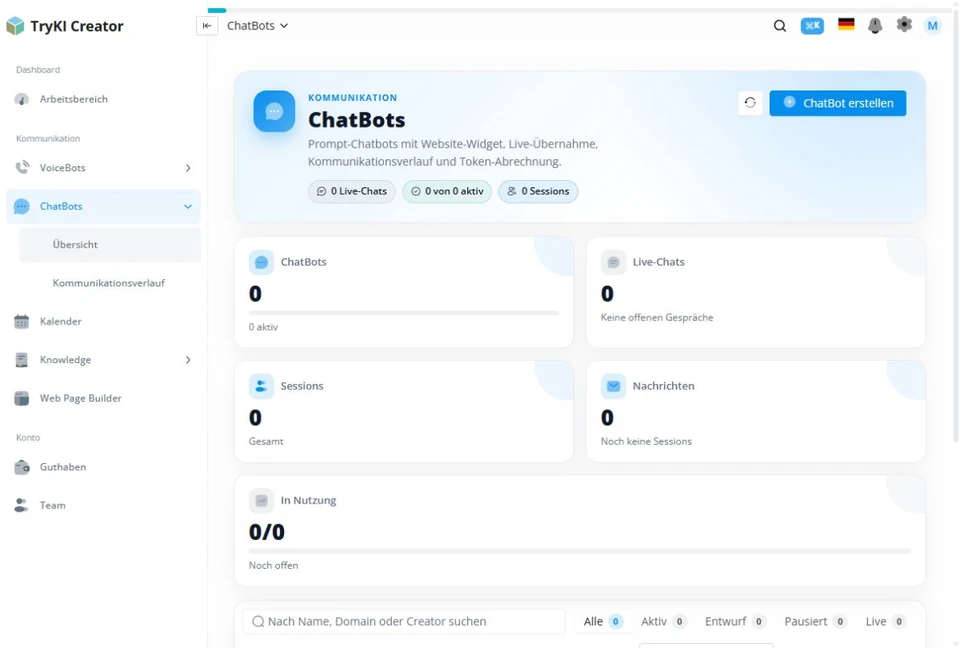Open Kommunikationsverlauf in the sidebar
This screenshot has height=648, width=960.
110,283
